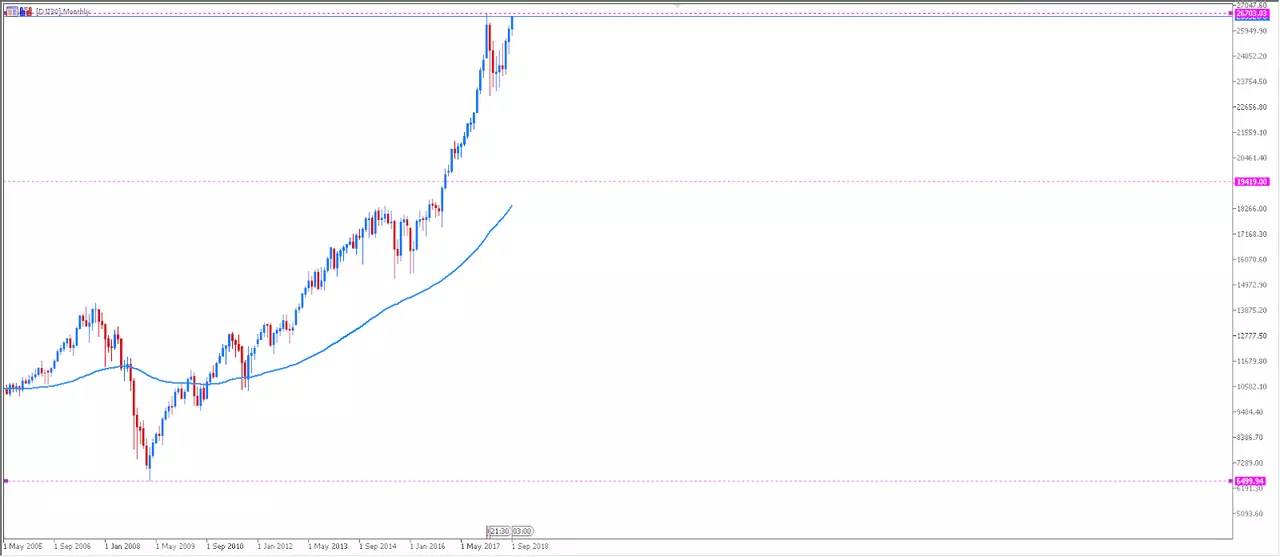
Task: Click the 1 Sep 2010 date label
Action: 227,547
